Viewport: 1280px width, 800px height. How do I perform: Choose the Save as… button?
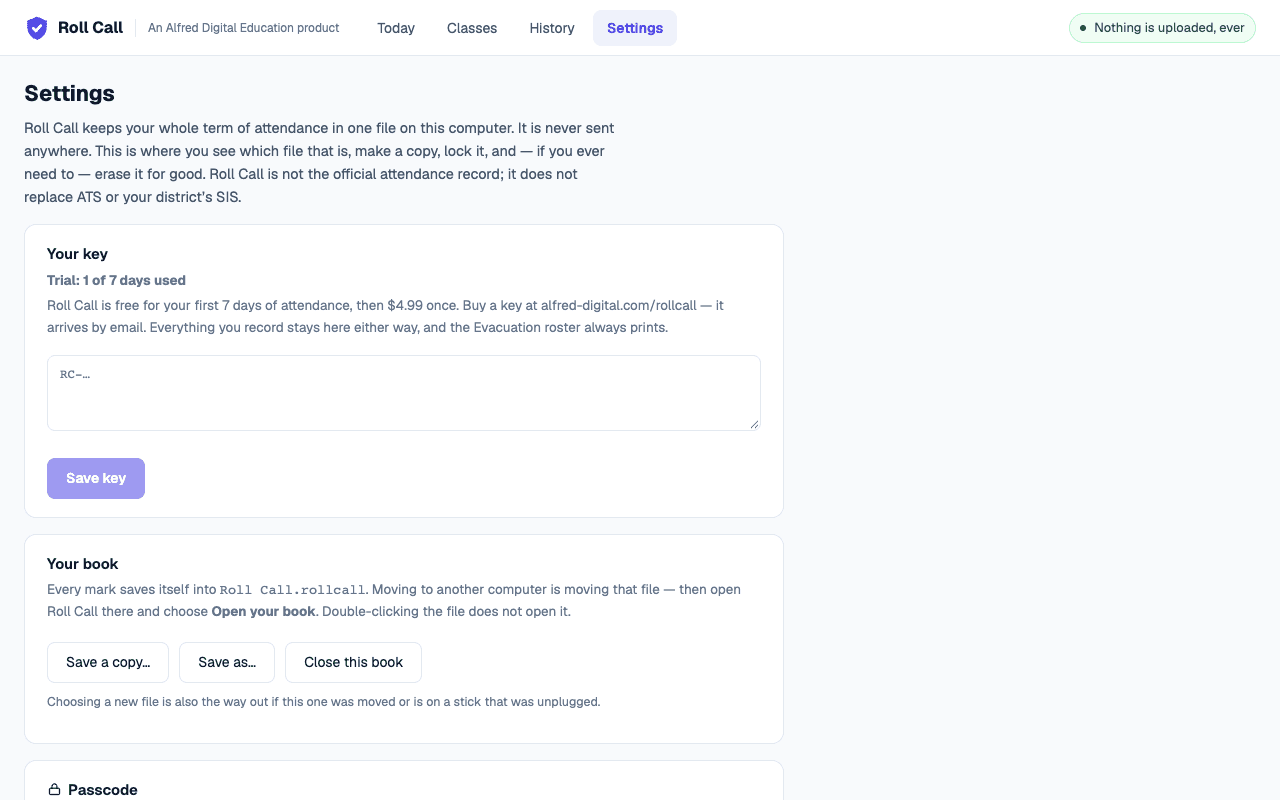pyautogui.click(x=227, y=662)
